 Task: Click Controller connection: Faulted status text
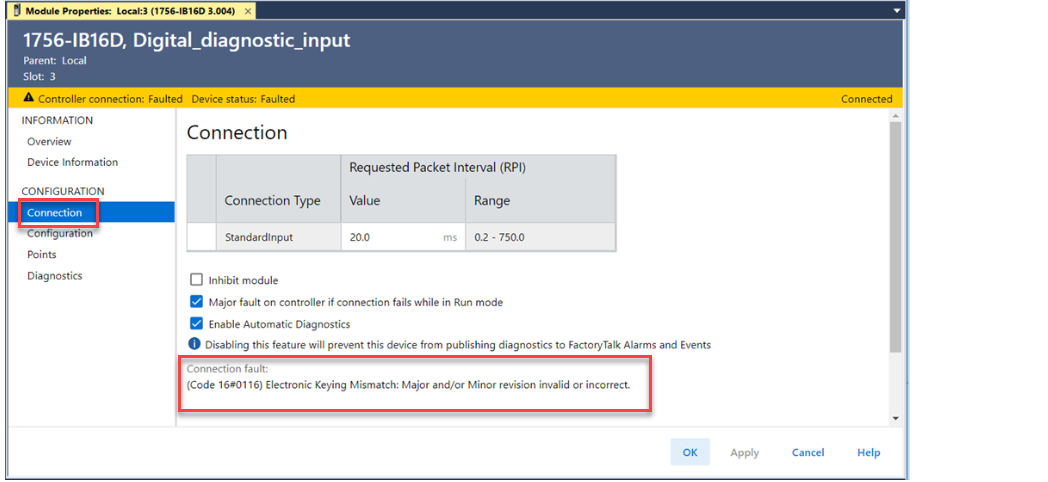click(110, 99)
